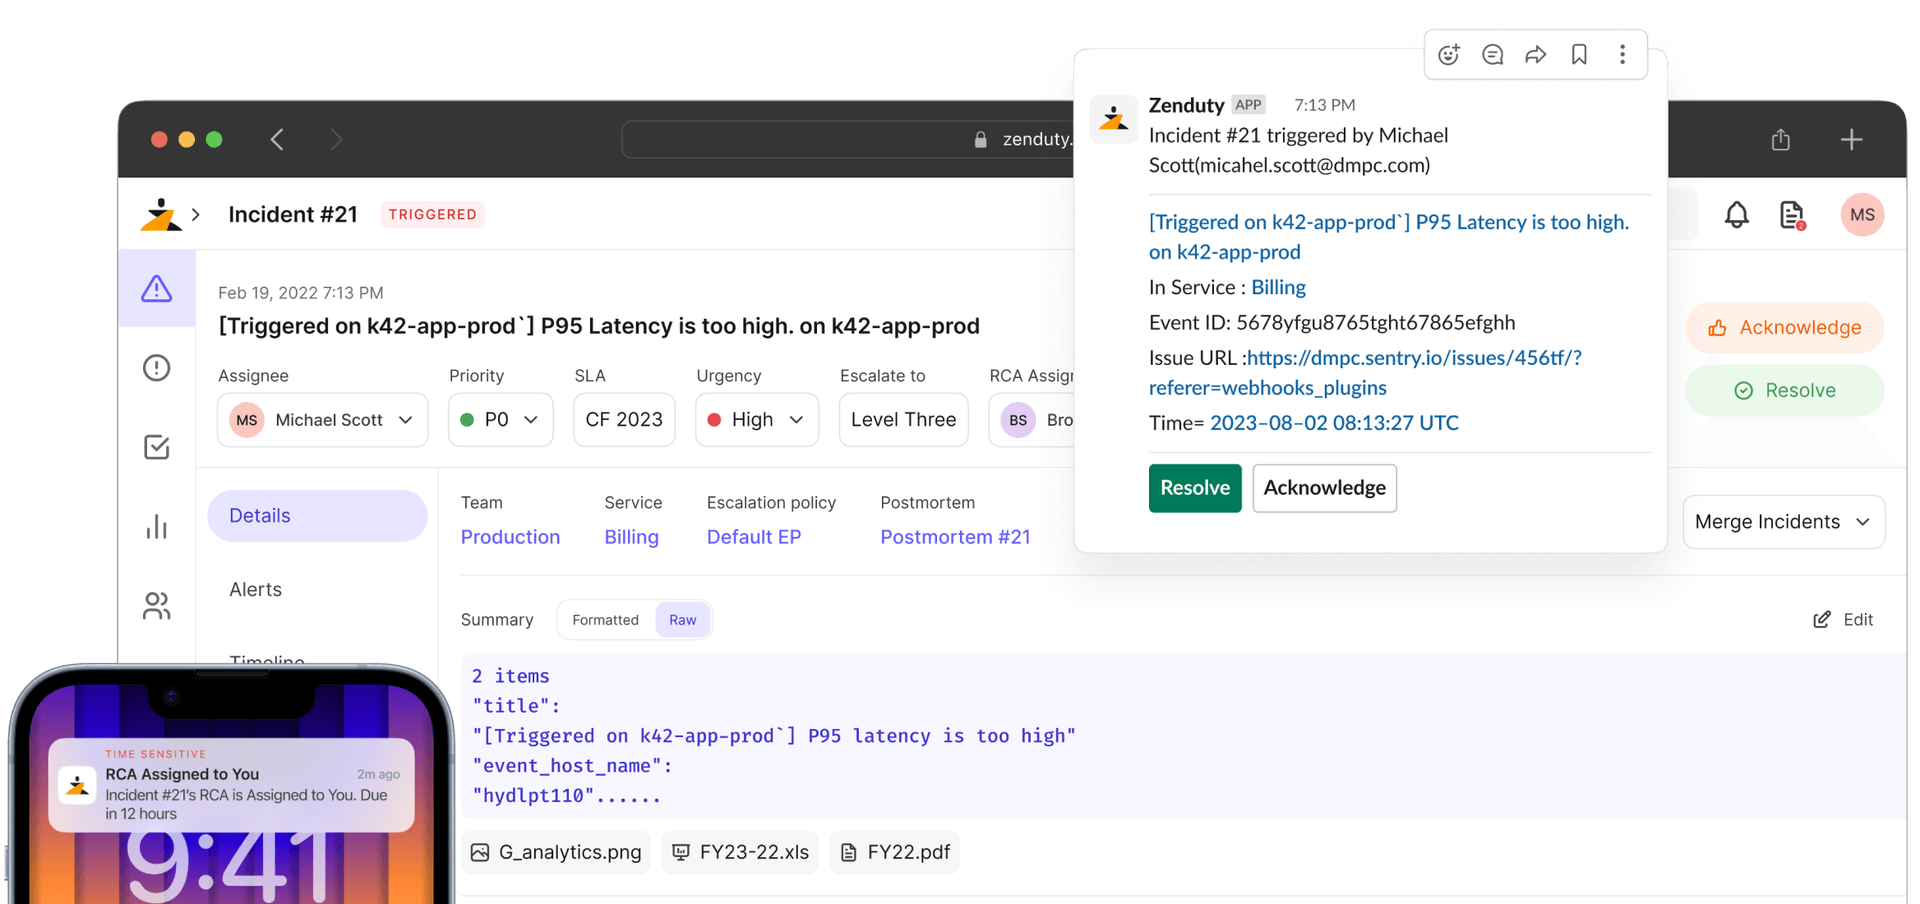Open the analytics bar chart sidebar icon
1920x904 pixels.
point(156,527)
